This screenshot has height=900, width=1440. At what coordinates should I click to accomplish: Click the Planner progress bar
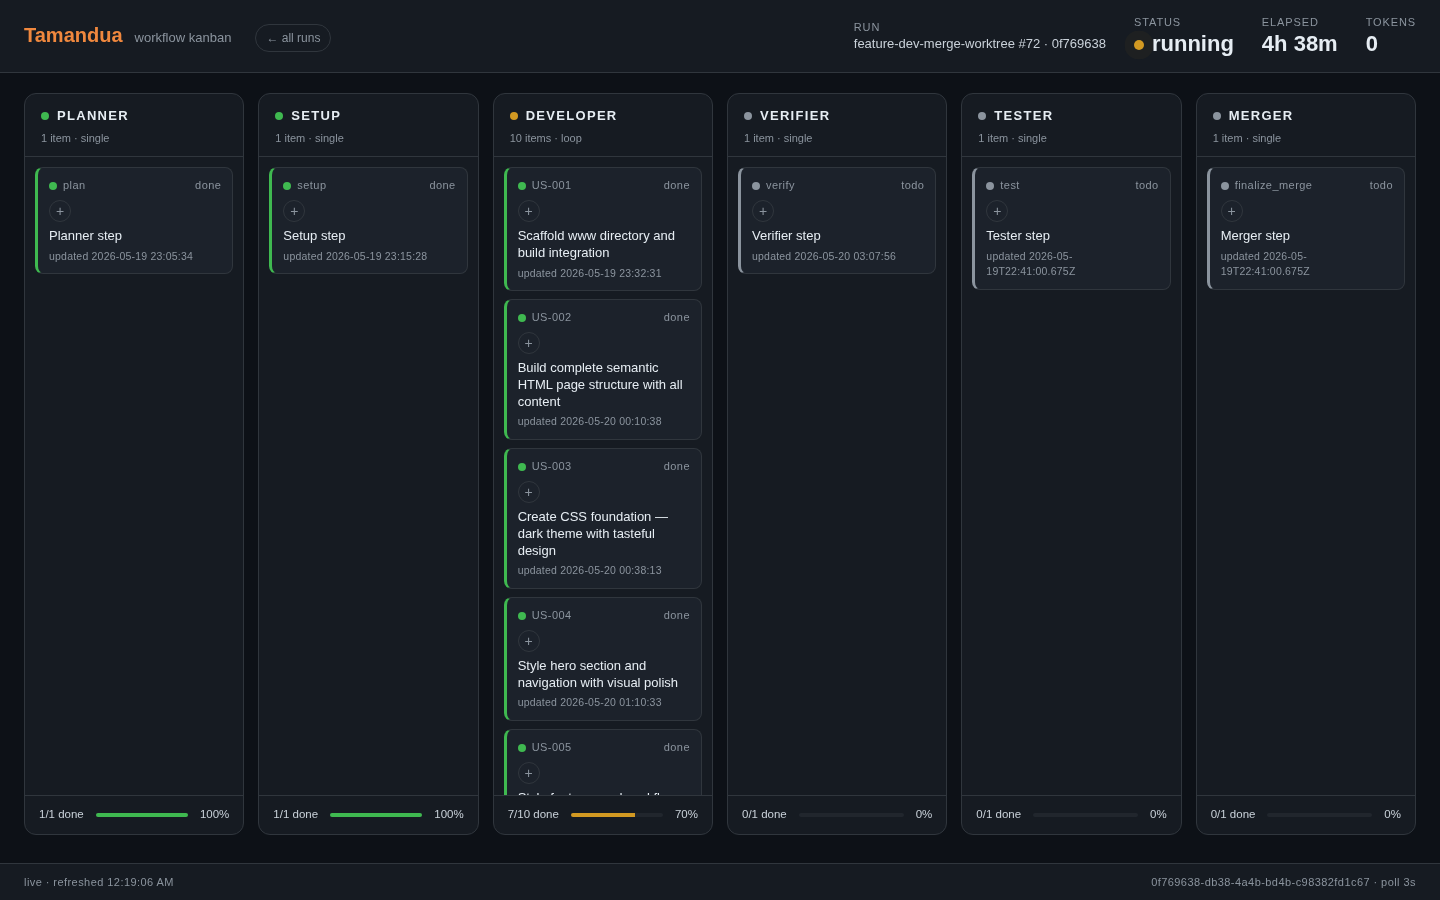[x=142, y=815]
